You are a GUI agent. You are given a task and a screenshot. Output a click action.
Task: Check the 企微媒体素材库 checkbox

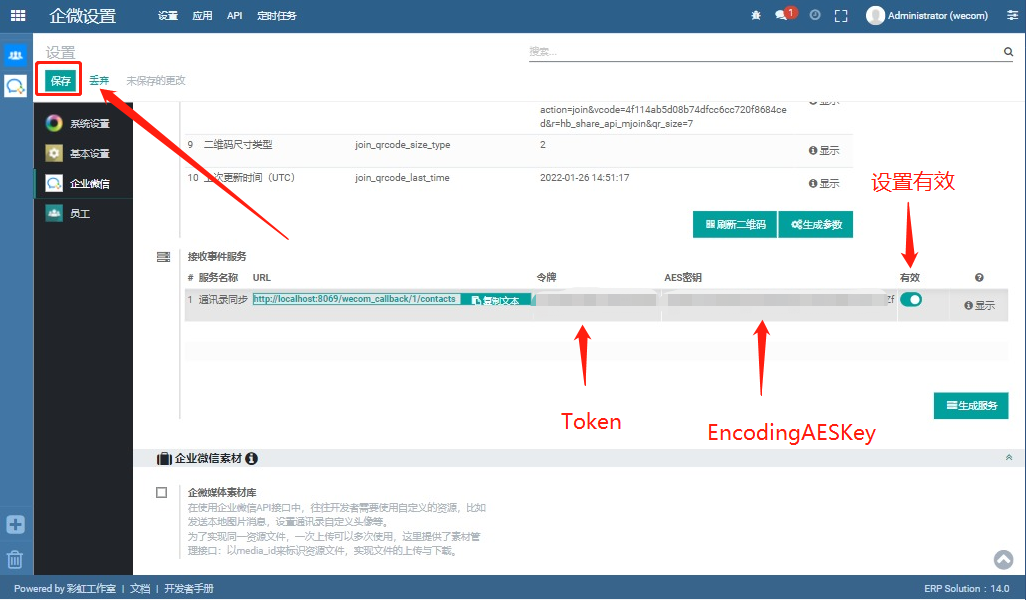point(162,492)
